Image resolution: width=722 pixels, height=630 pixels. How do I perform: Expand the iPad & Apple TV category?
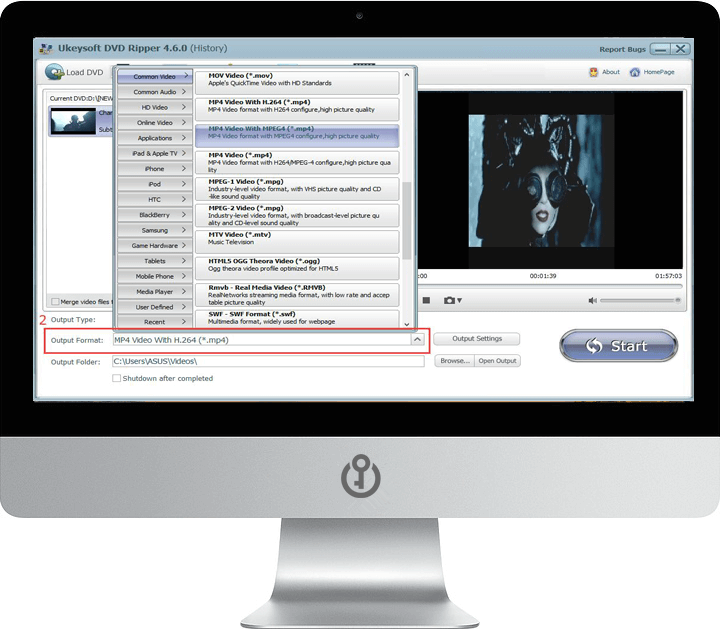[x=155, y=153]
